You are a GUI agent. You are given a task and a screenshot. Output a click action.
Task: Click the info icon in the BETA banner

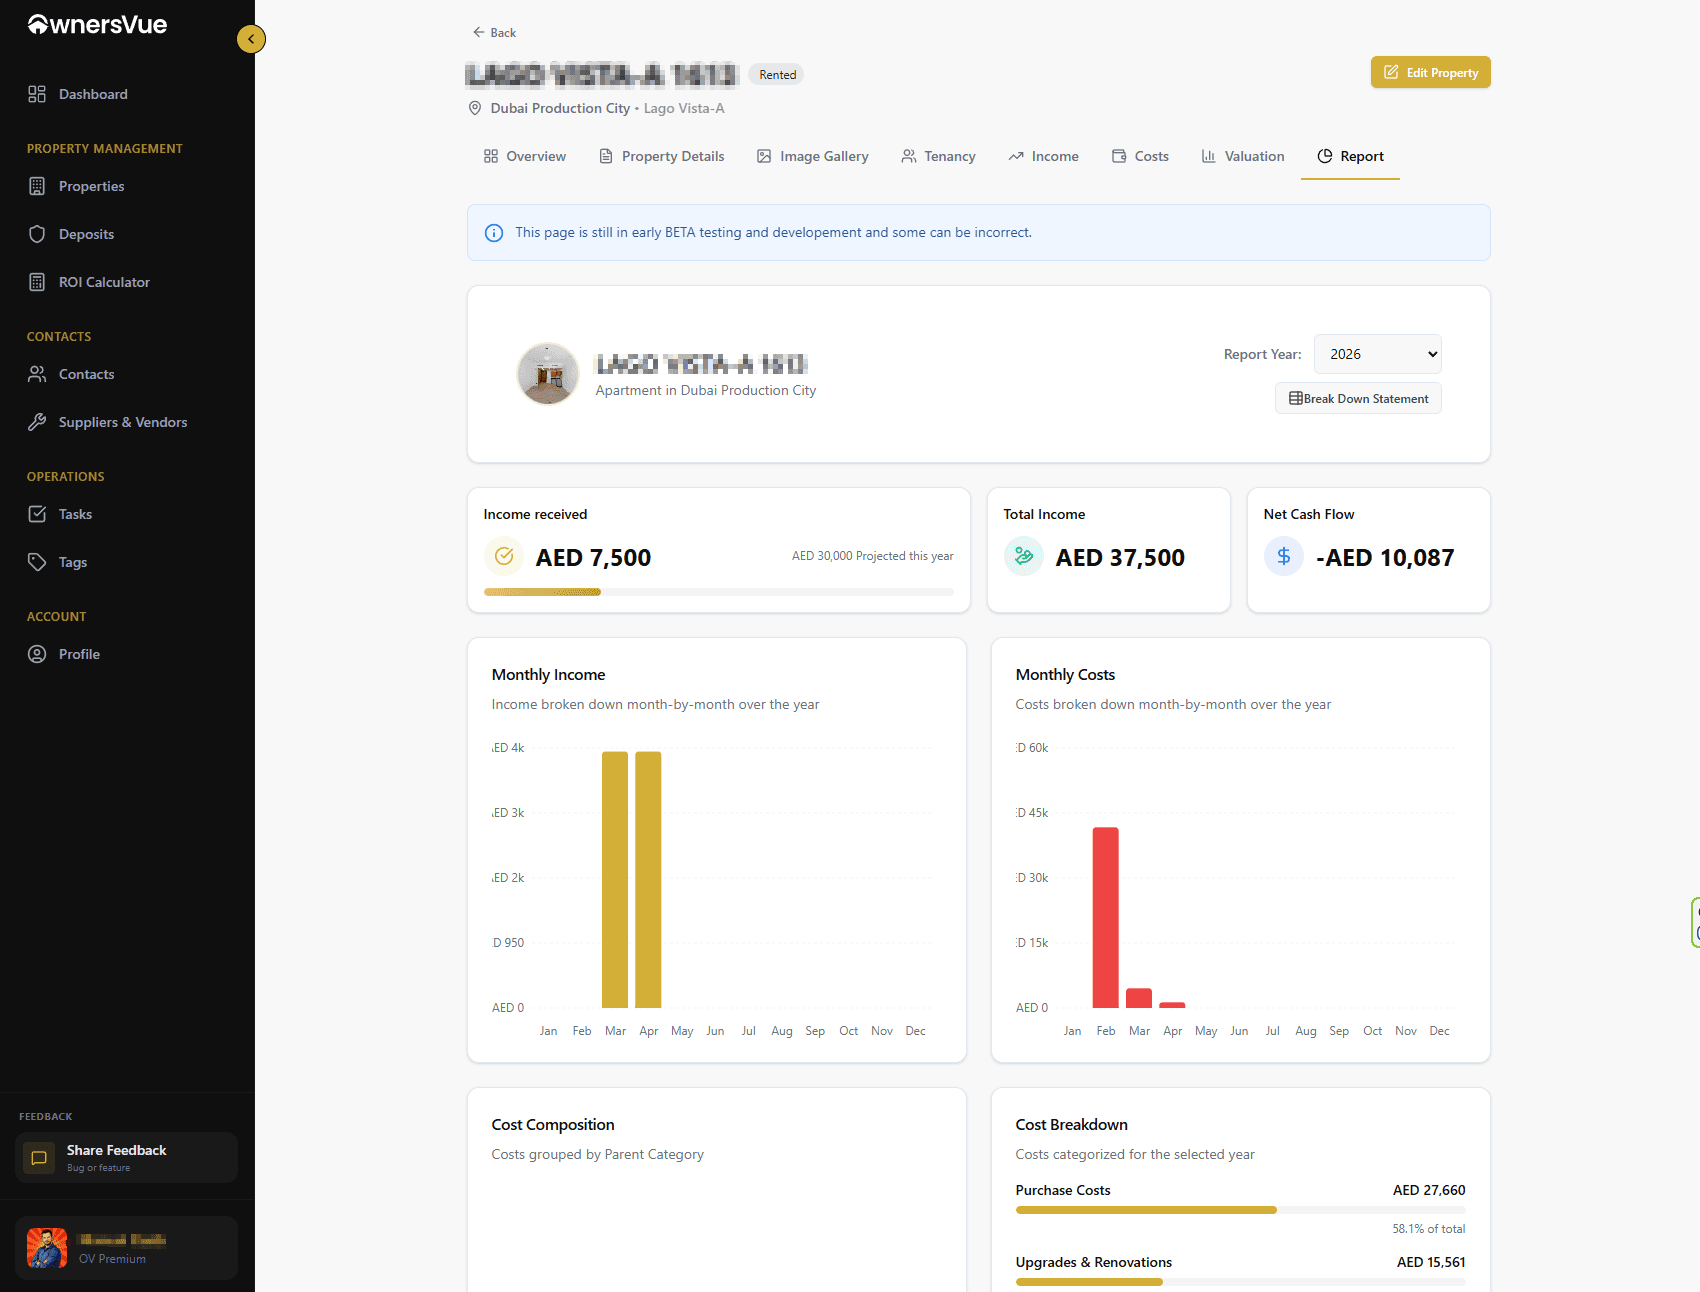coord(493,232)
